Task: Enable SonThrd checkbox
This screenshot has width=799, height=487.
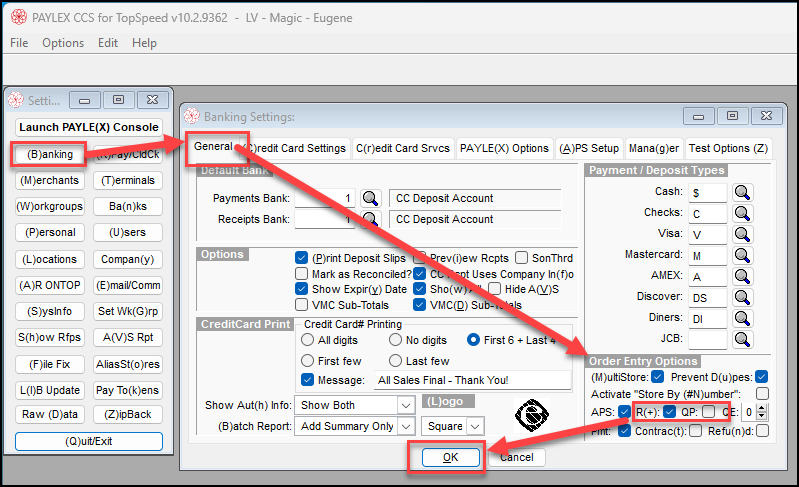Action: [521, 258]
